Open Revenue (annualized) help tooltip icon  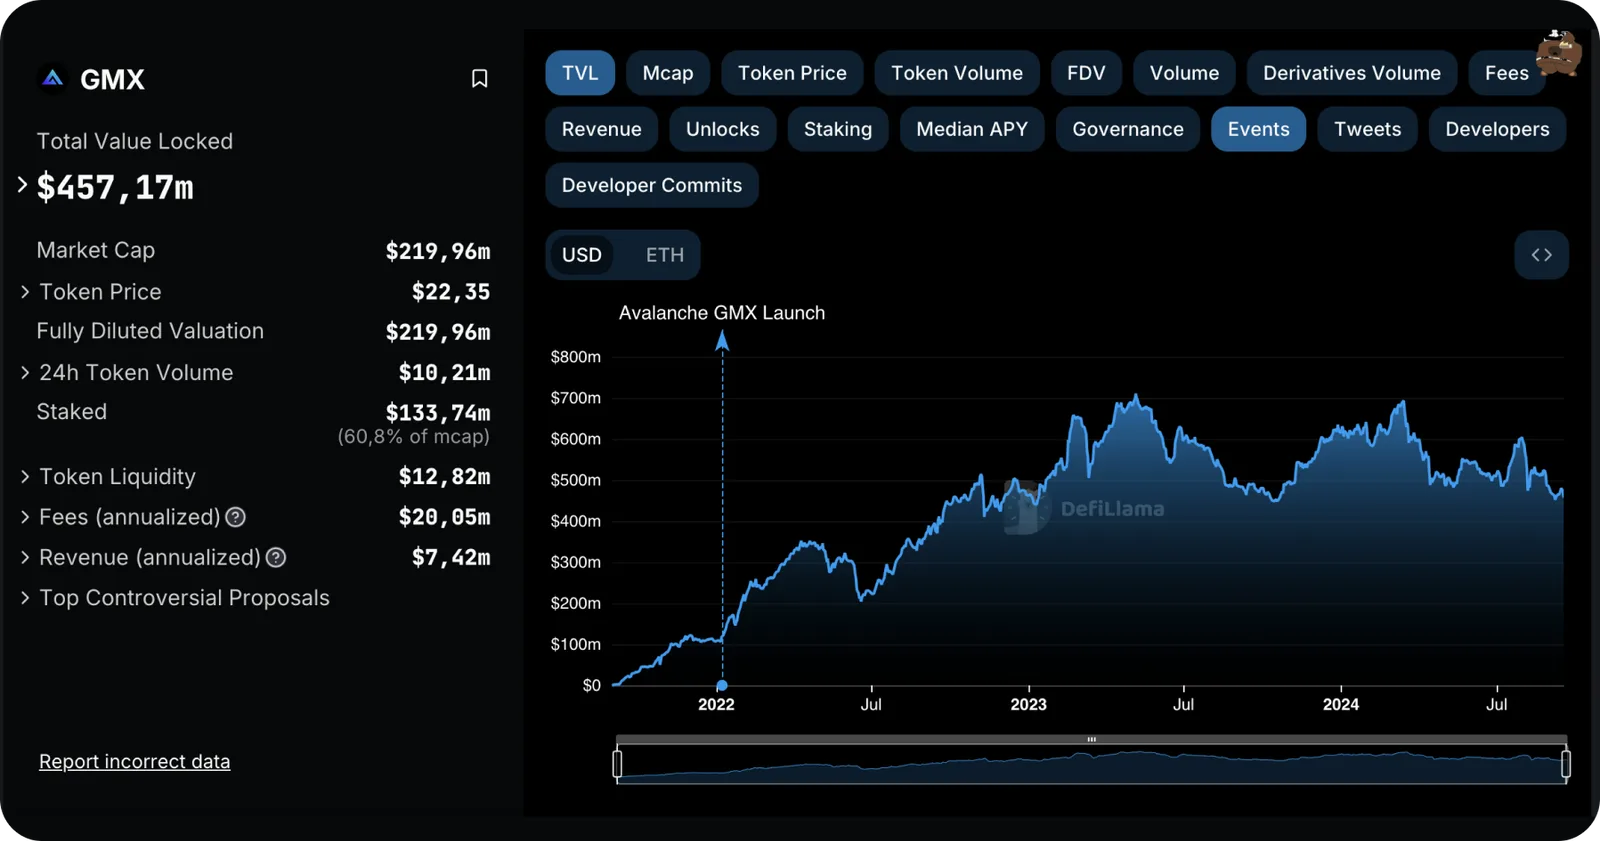[276, 558]
